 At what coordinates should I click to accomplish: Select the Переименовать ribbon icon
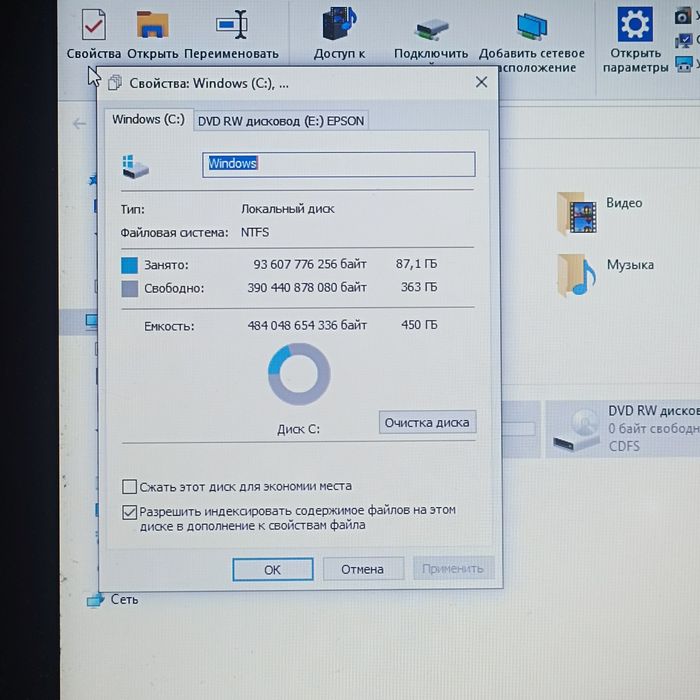[x=232, y=25]
